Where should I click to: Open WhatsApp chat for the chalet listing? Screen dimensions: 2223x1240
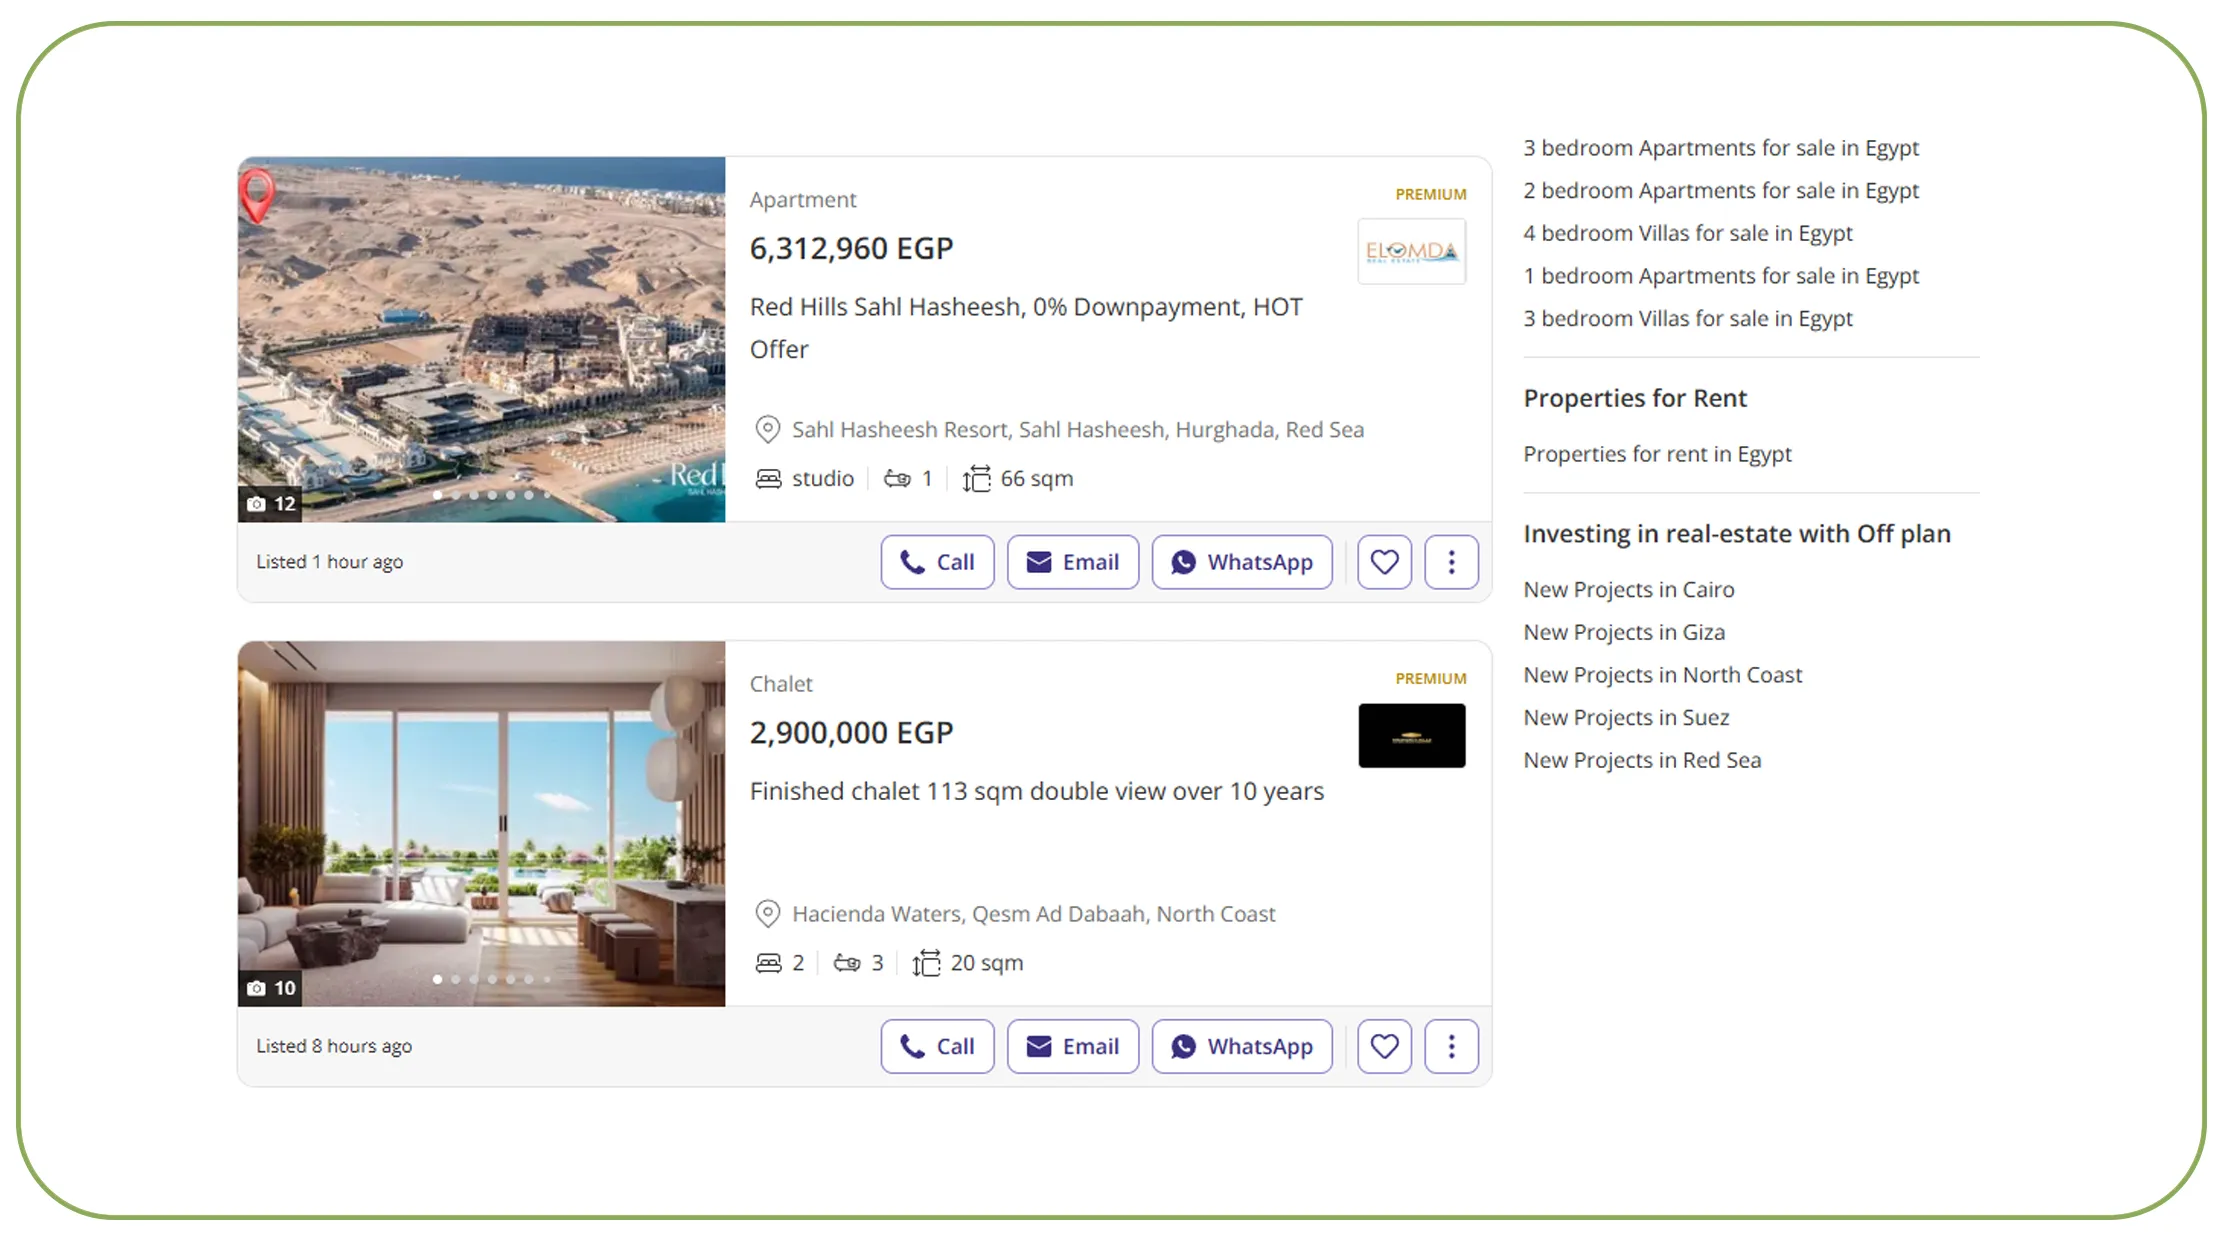point(1241,1046)
